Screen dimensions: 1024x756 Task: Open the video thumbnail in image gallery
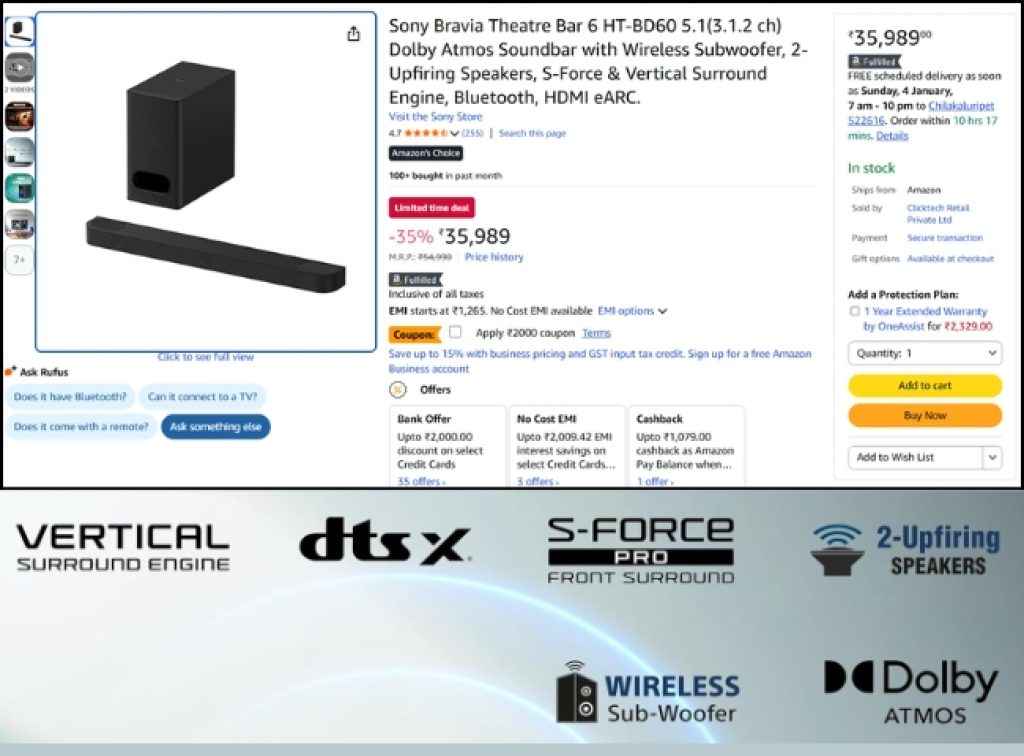coord(20,67)
